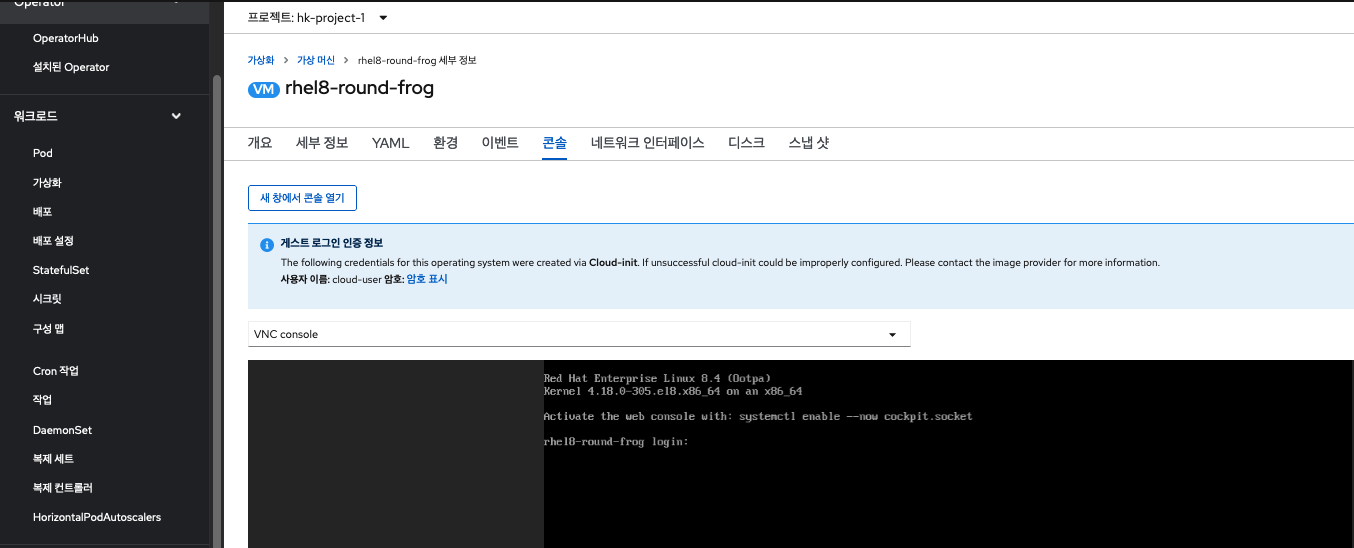This screenshot has height=548, width=1354.
Task: Click the VNC console login prompt line
Action: click(x=616, y=442)
